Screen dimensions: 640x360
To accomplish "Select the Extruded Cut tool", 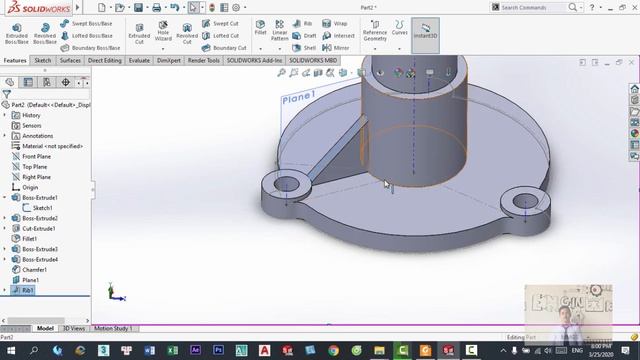I will [x=139, y=33].
